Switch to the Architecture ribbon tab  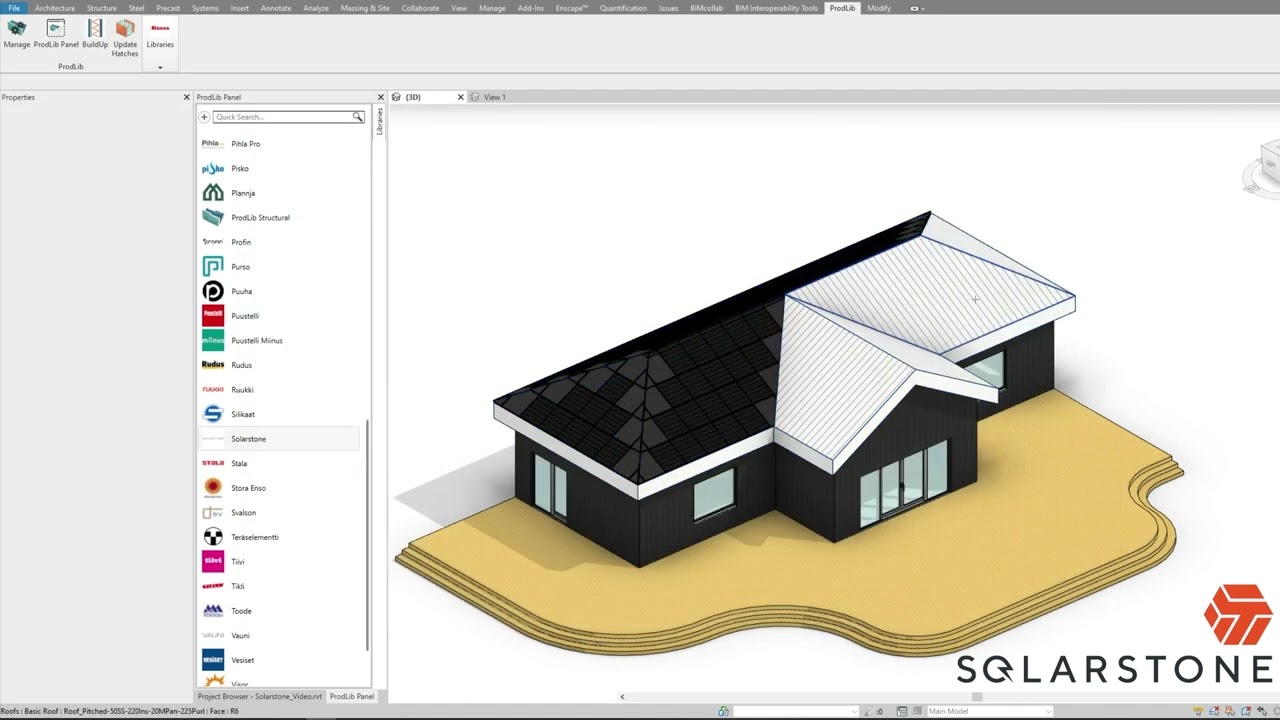click(x=55, y=8)
